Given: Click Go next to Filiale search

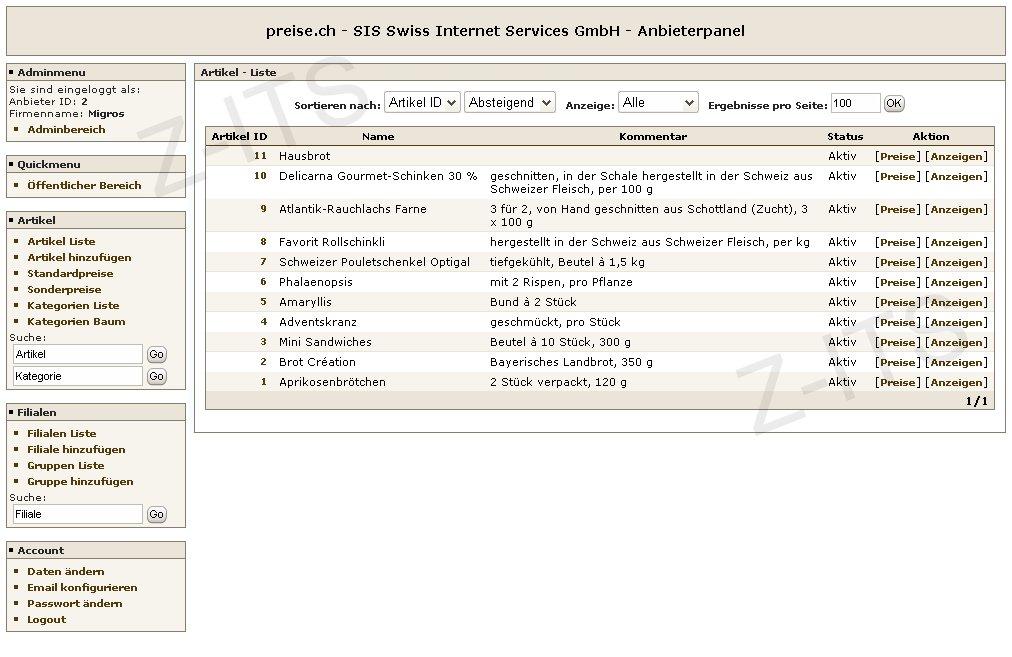Looking at the screenshot, I should (x=156, y=514).
